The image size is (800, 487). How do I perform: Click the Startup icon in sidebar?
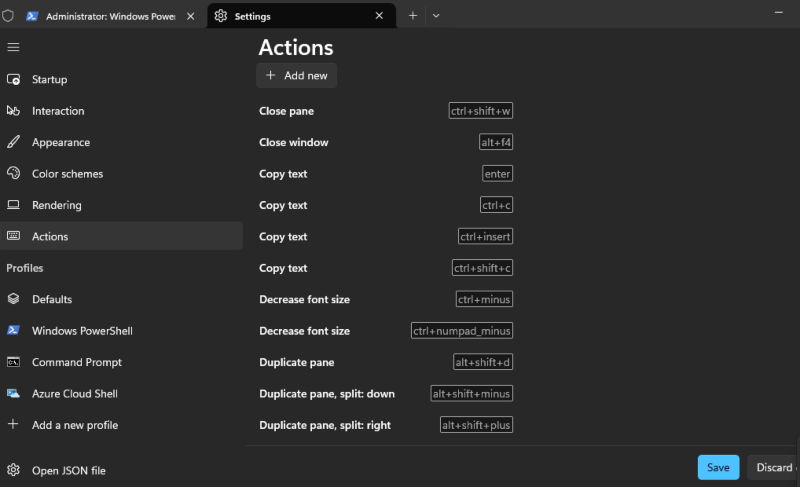pos(13,80)
